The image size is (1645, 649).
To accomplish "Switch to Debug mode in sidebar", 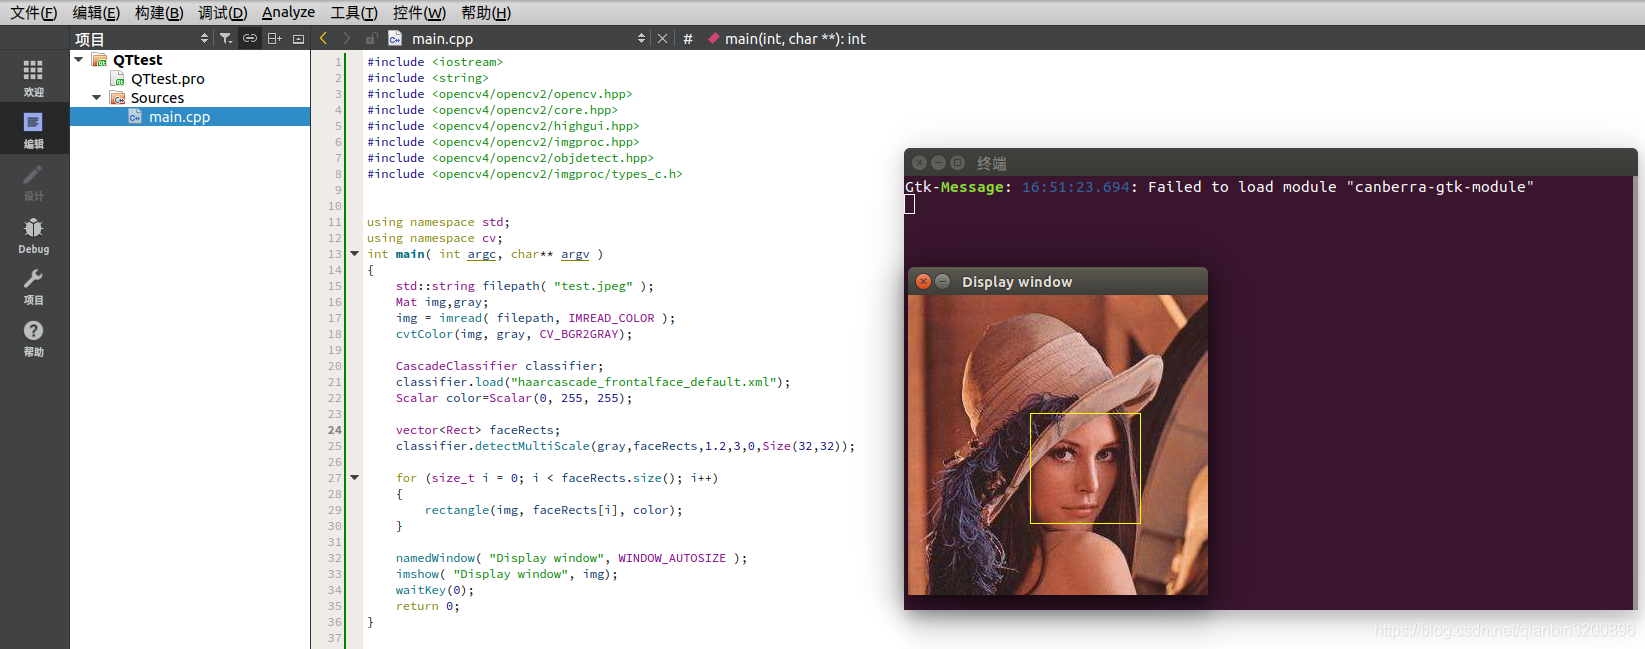I will coord(33,235).
